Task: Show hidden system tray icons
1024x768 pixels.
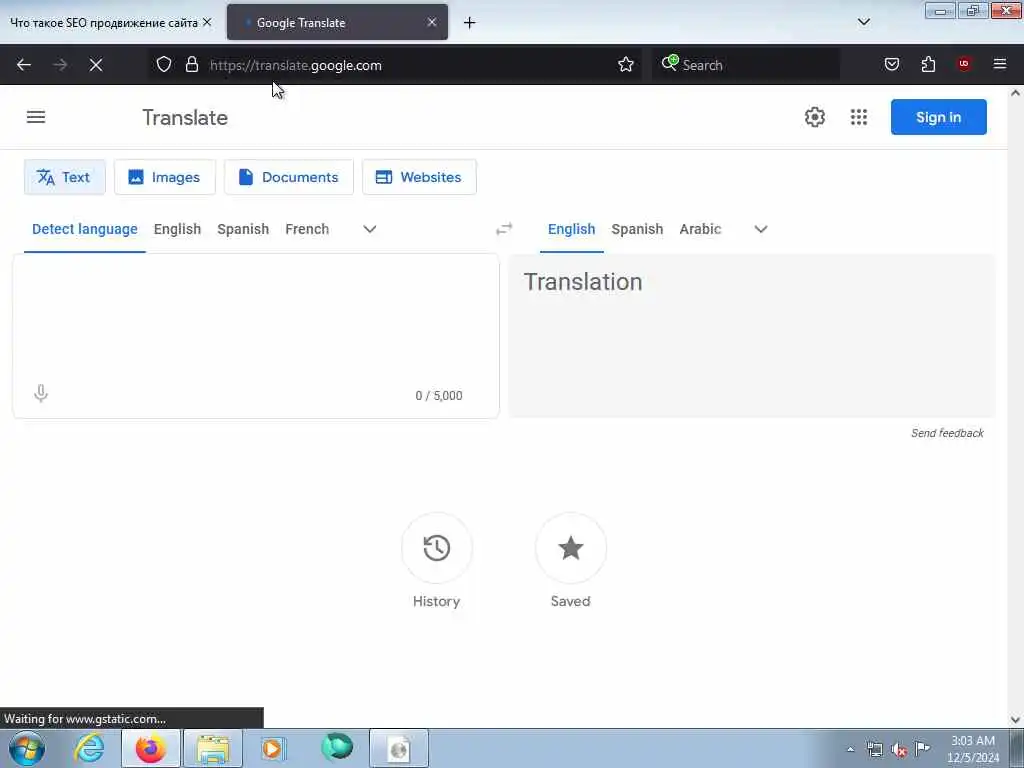Action: click(x=850, y=749)
